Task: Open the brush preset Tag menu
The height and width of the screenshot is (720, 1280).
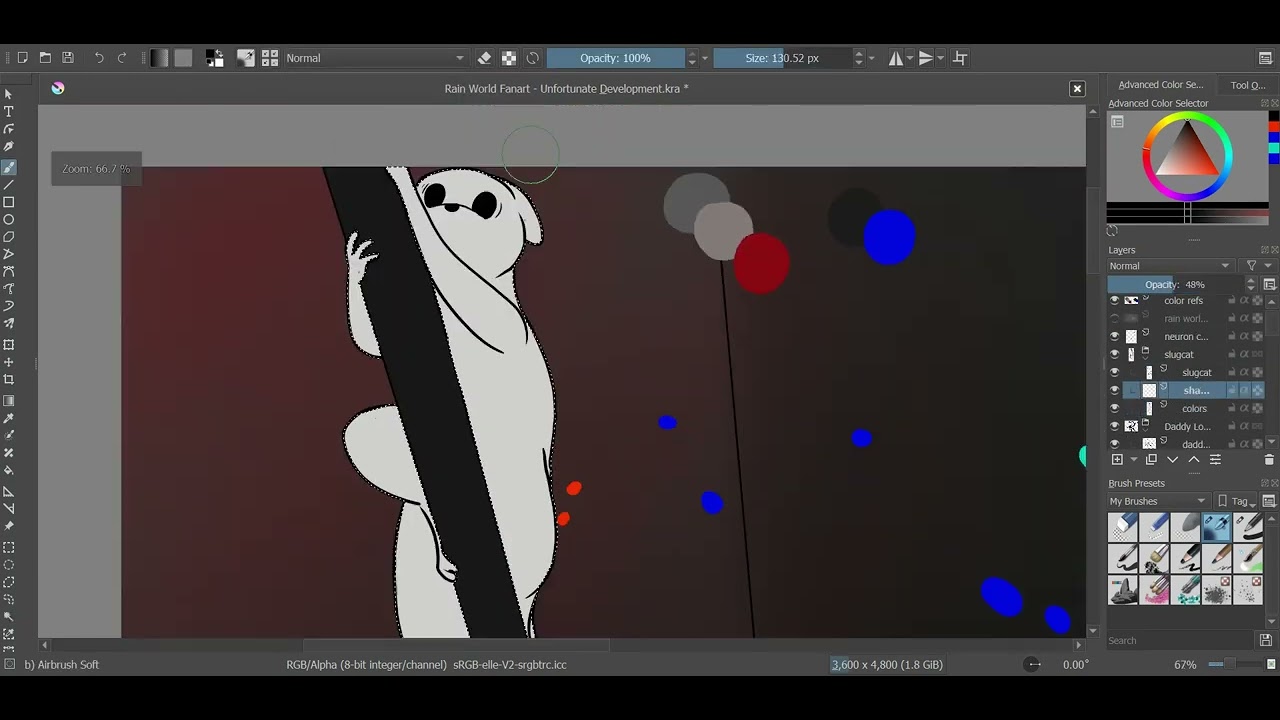Action: click(1238, 501)
